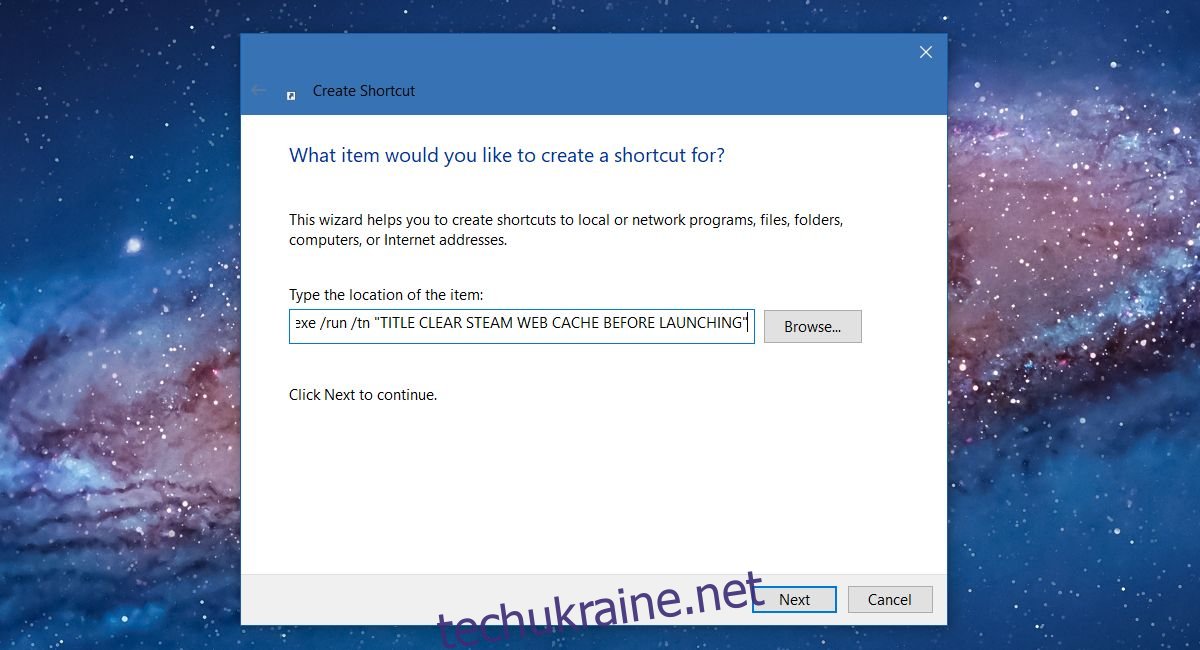Click the wizard description paragraph
1200x650 pixels.
[x=566, y=230]
